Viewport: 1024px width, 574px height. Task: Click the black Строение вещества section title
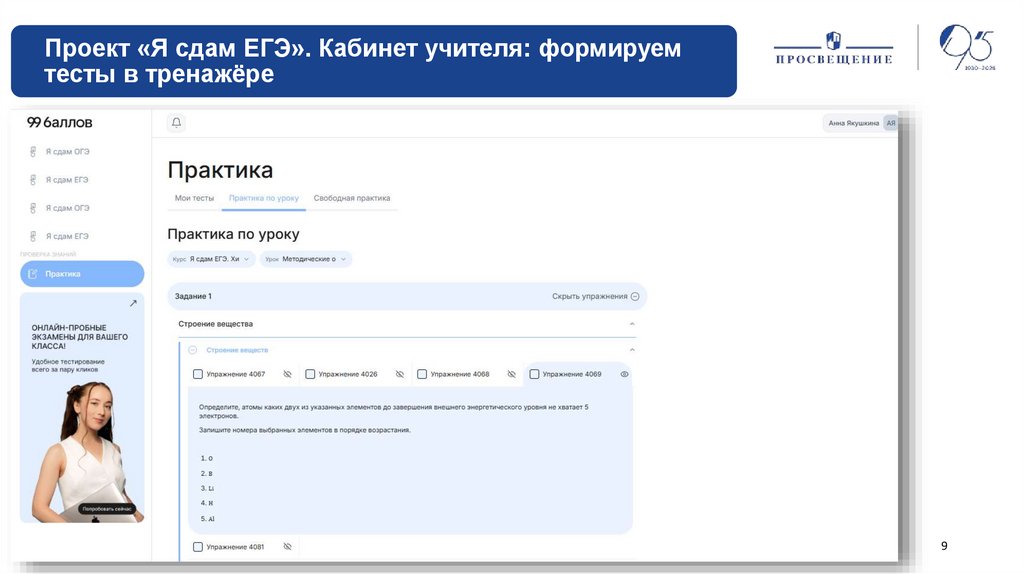pyautogui.click(x=216, y=324)
